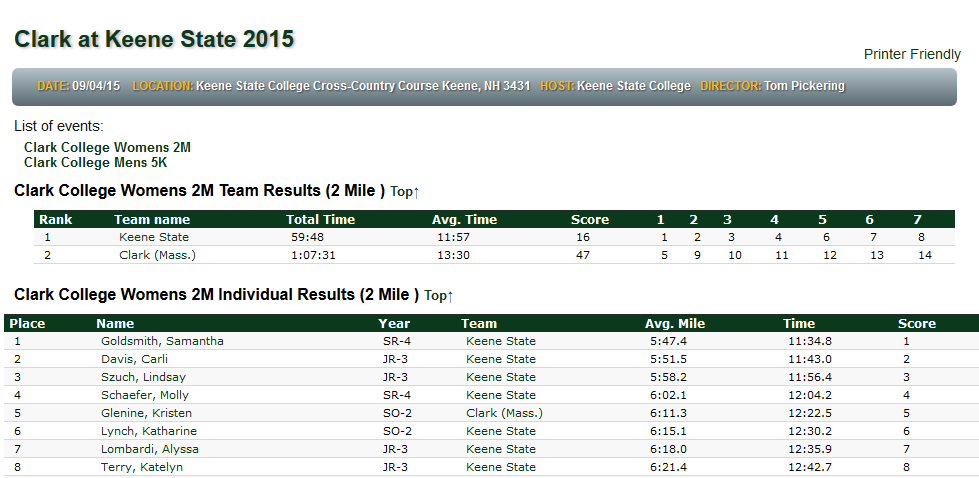Click Top link beside Individual Results heading
The width and height of the screenshot is (979, 478).
pyautogui.click(x=438, y=296)
